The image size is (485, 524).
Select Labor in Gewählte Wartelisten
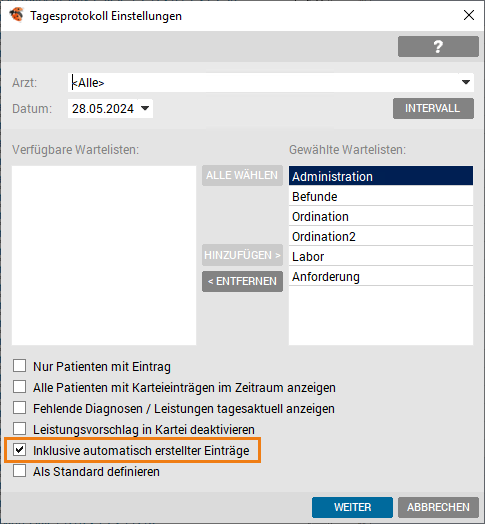[x=381, y=257]
